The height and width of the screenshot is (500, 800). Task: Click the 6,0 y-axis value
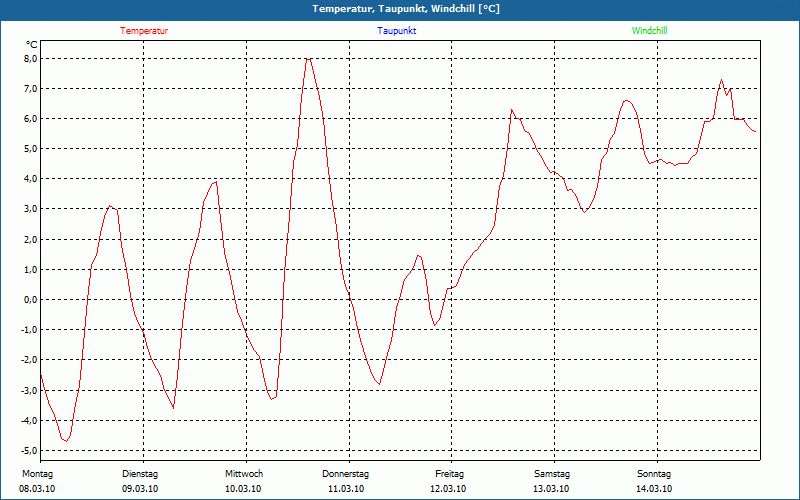click(x=31, y=119)
